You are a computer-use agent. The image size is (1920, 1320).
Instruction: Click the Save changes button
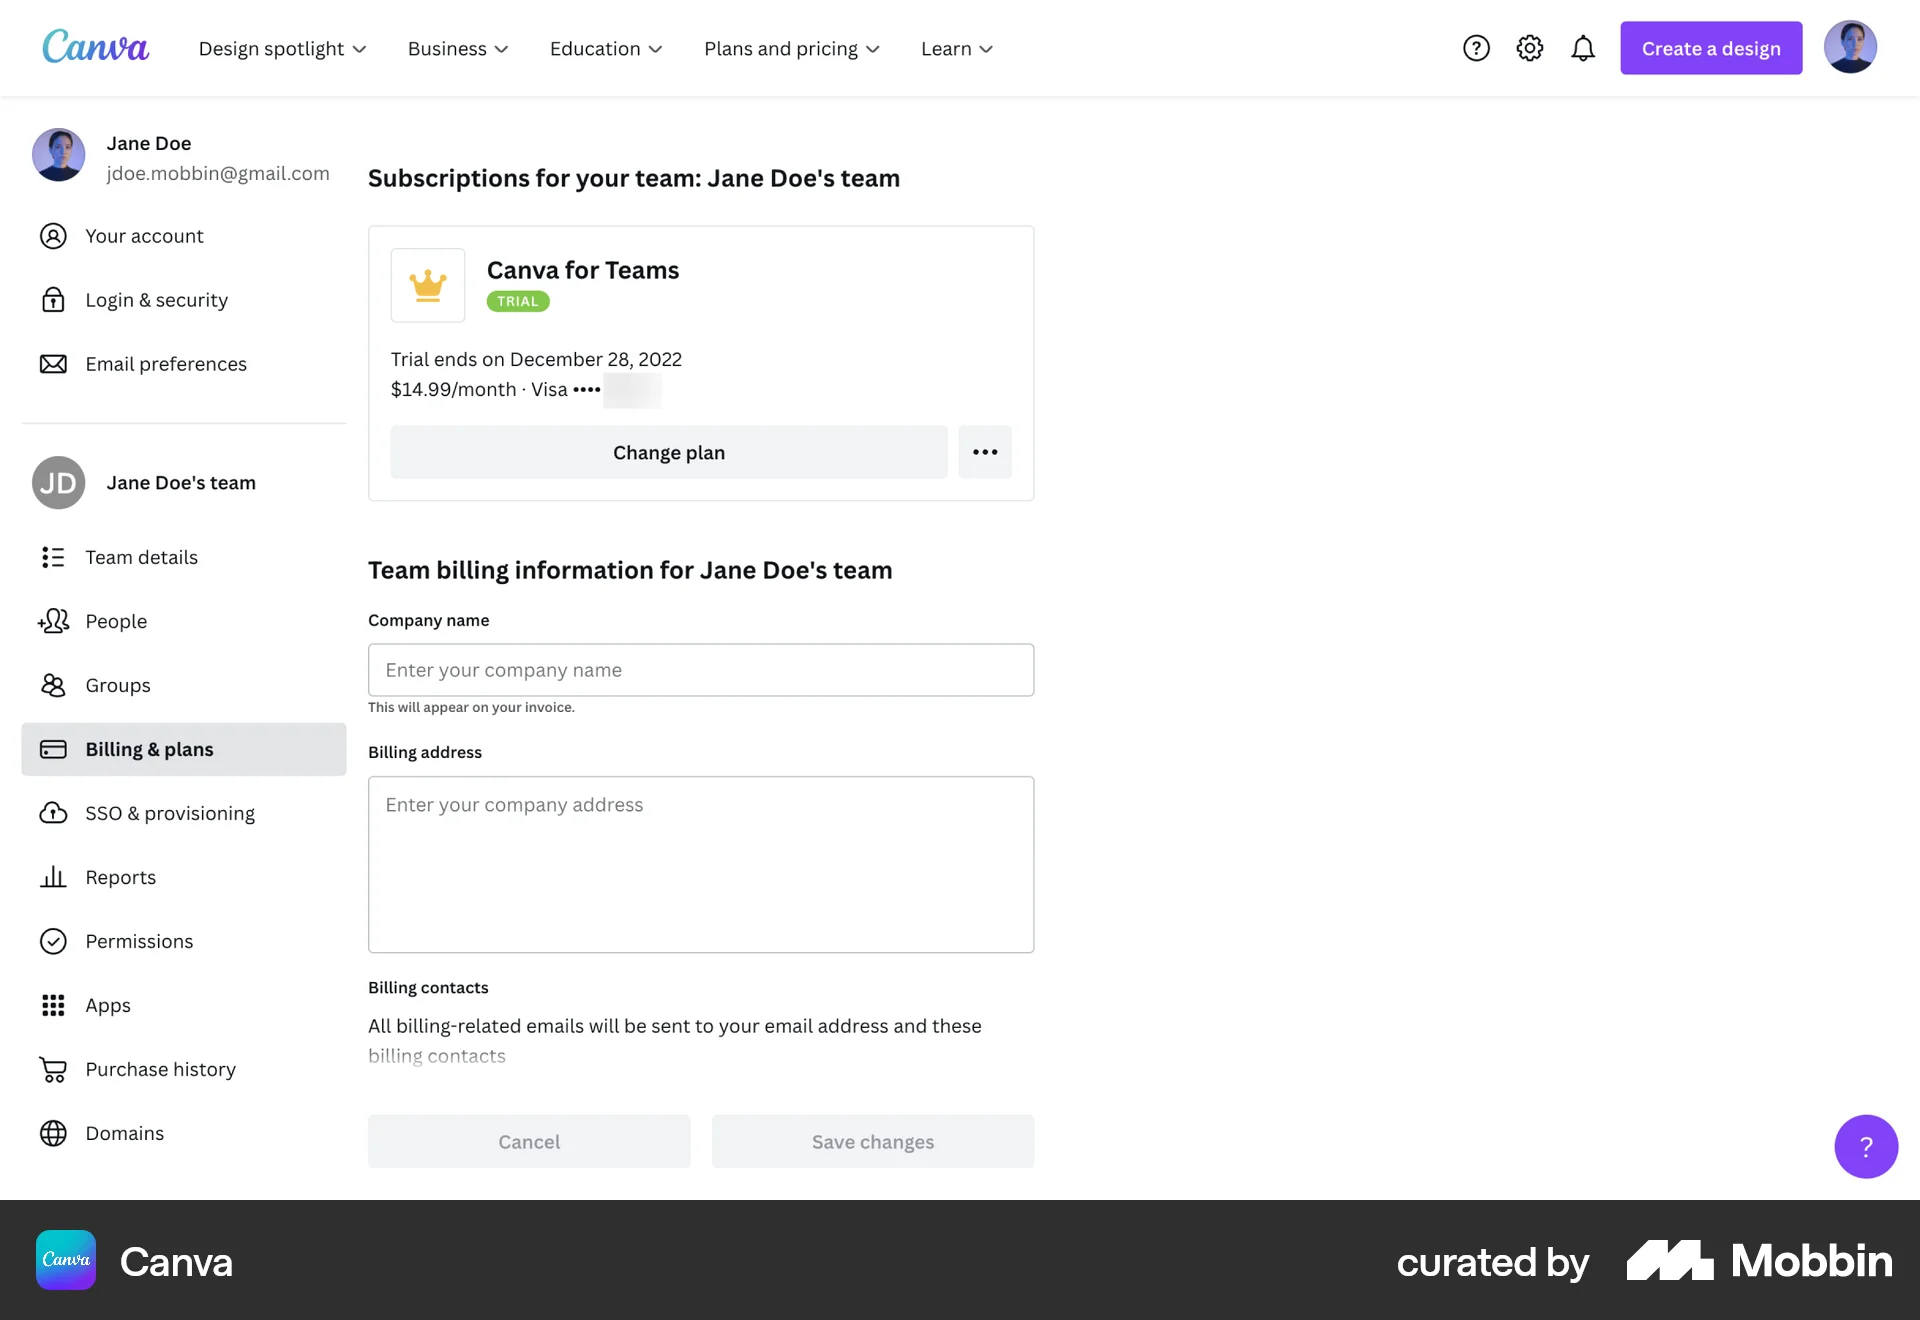pos(872,1141)
